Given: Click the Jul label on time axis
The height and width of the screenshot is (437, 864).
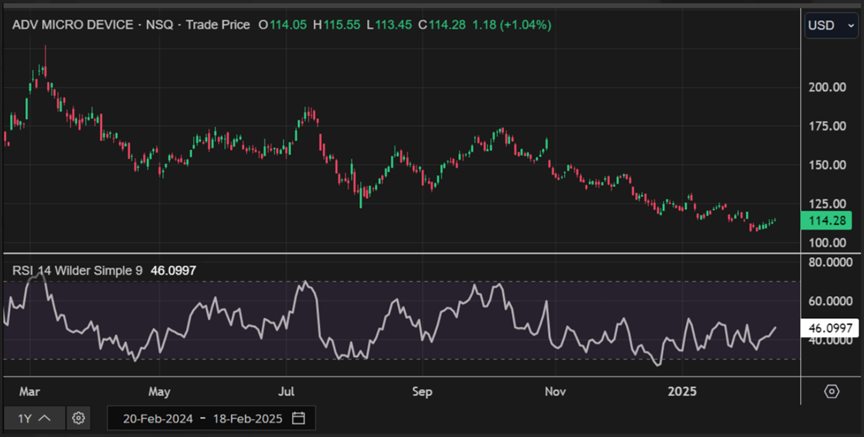Looking at the screenshot, I should click(289, 390).
